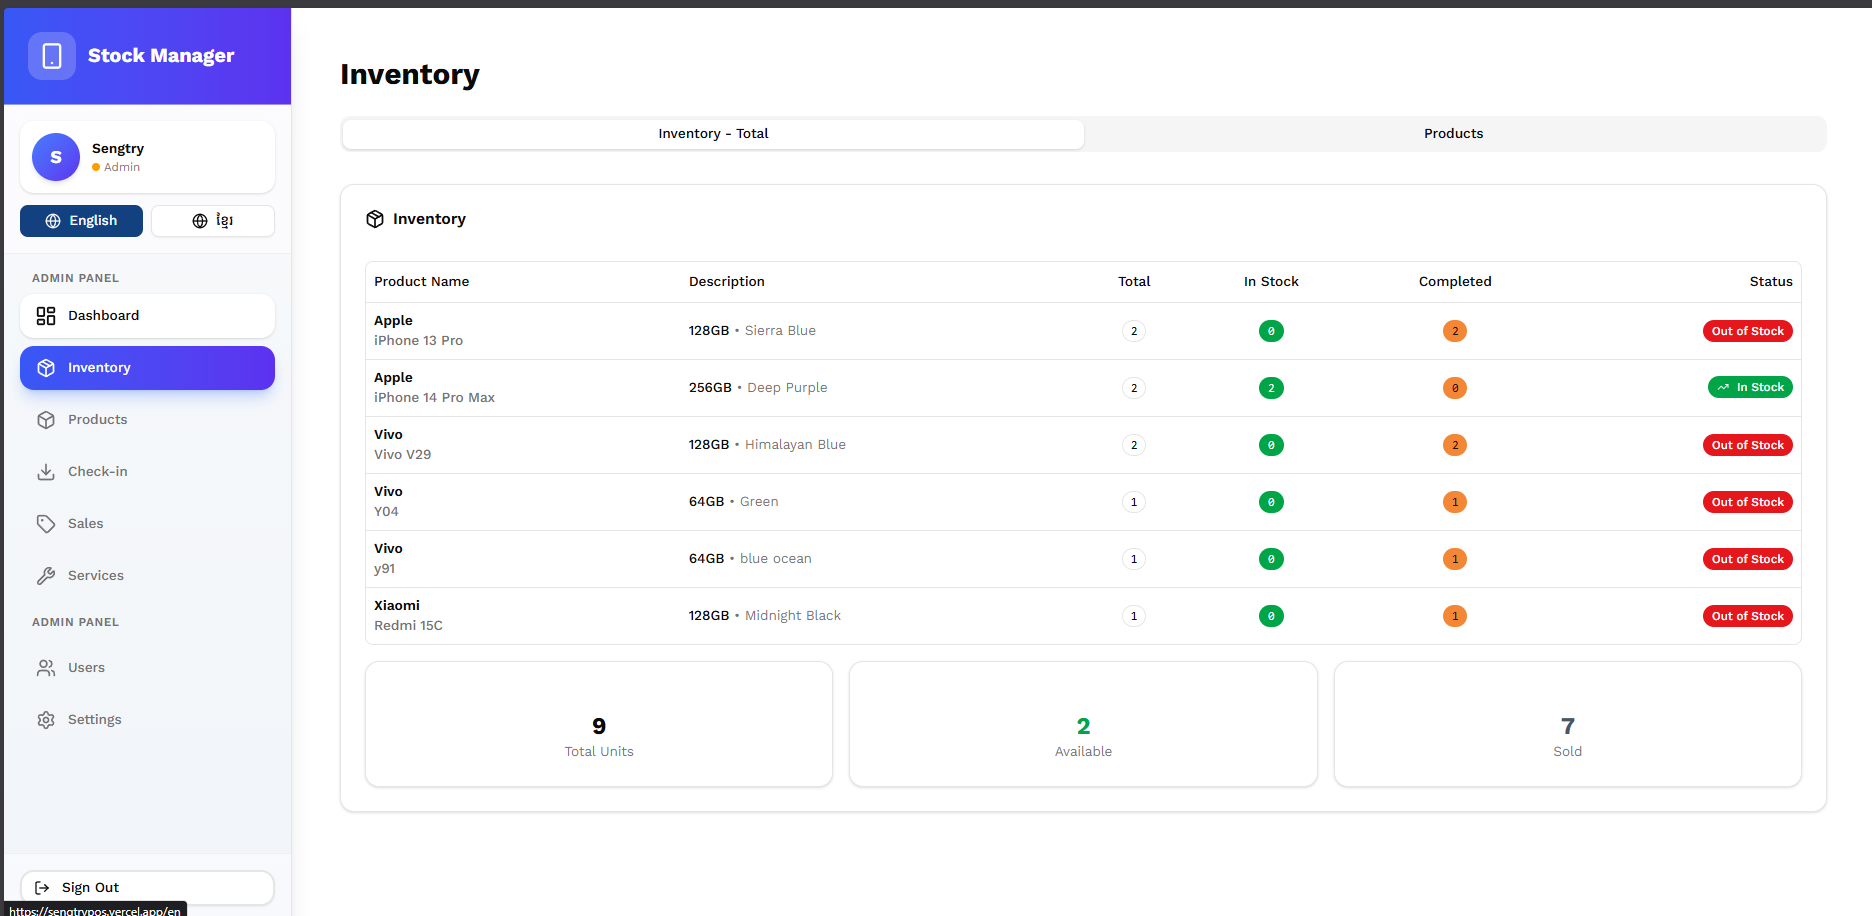Image resolution: width=1872 pixels, height=916 pixels.
Task: Click the Completed count for iPhone 13 Pro
Action: (1455, 331)
